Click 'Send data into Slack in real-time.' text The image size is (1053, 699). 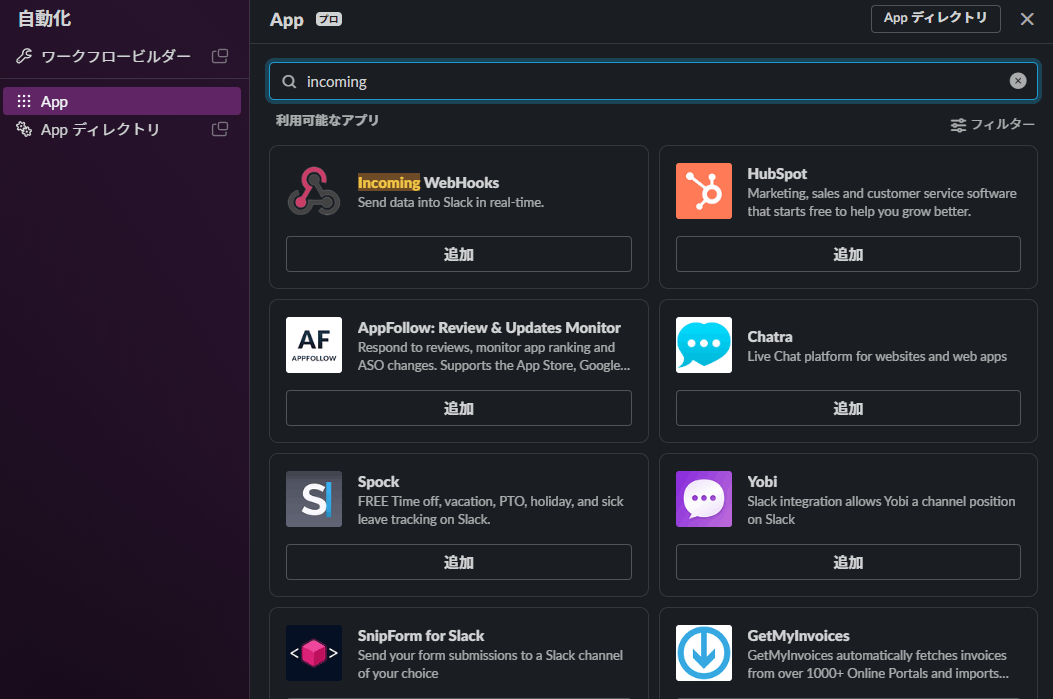[x=451, y=202]
